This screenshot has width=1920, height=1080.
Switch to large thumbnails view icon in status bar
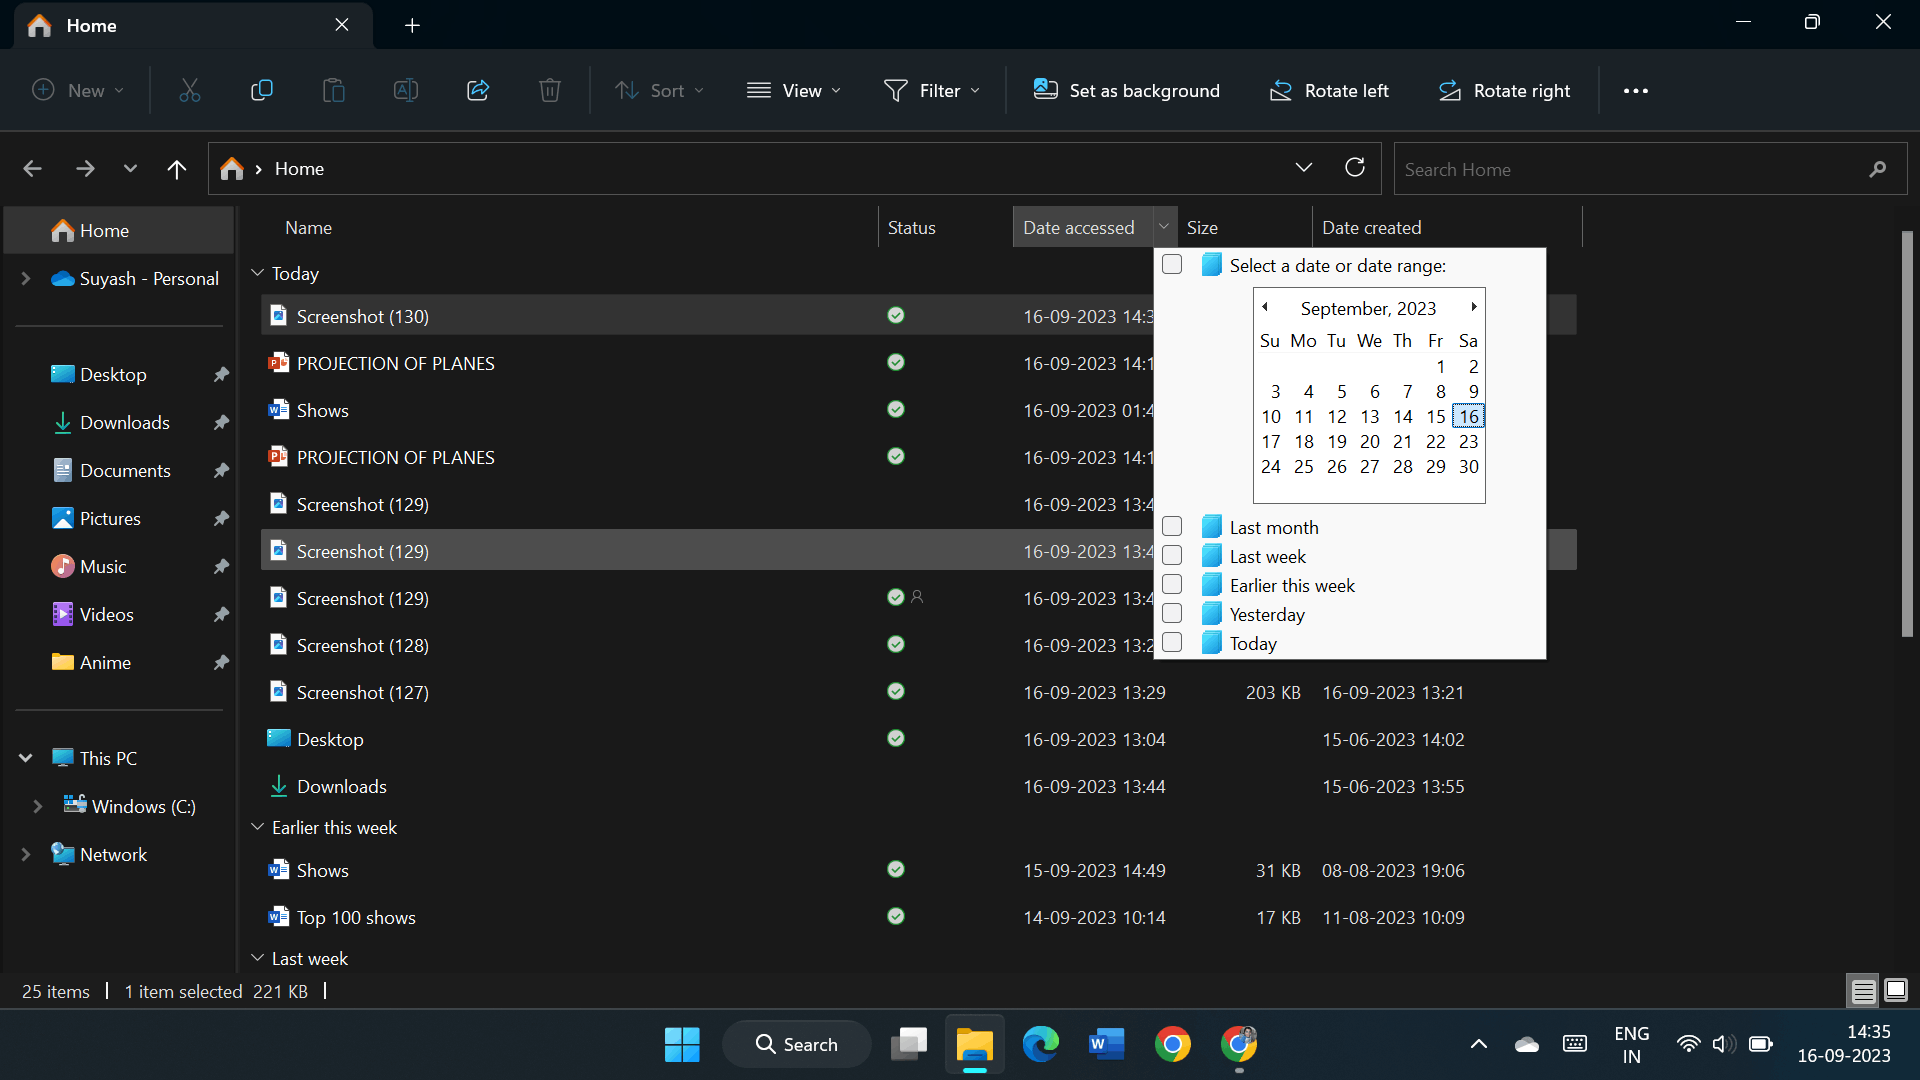1896,991
